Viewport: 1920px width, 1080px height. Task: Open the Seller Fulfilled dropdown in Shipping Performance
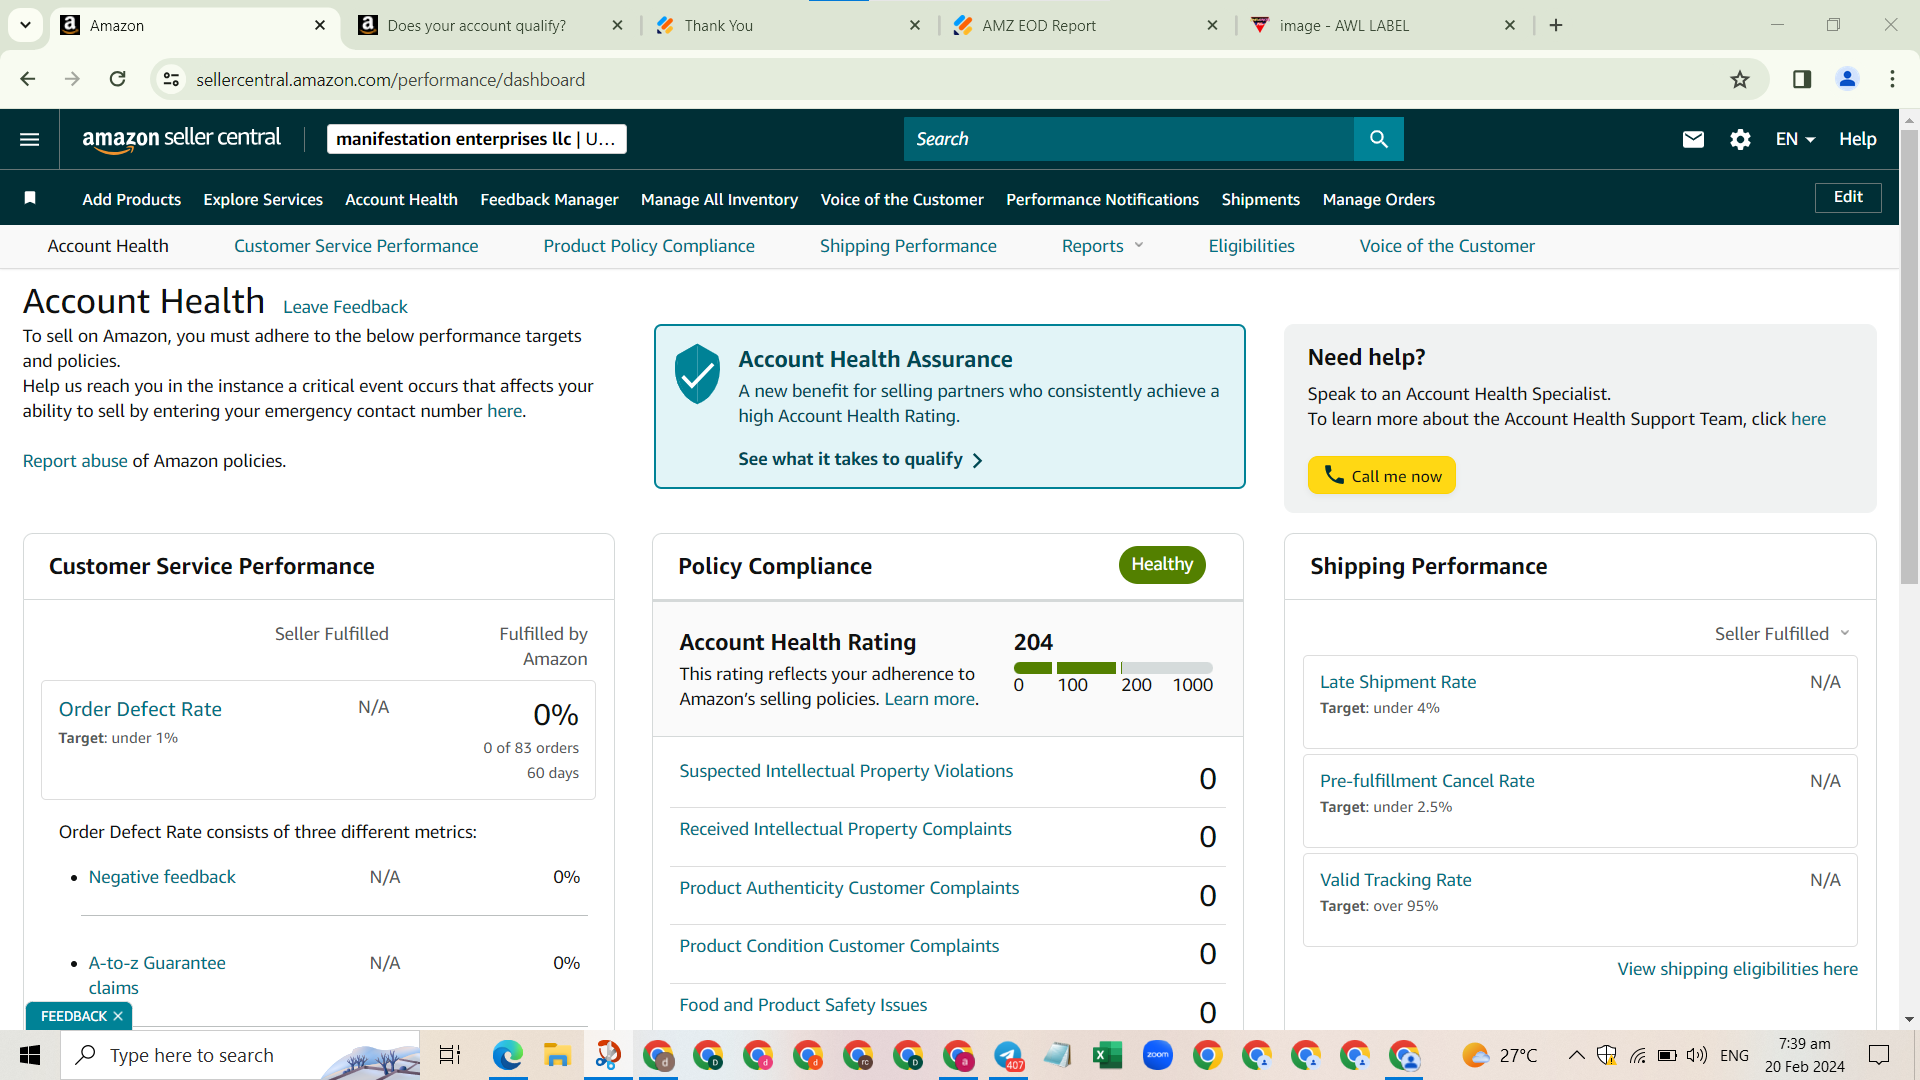1782,634
